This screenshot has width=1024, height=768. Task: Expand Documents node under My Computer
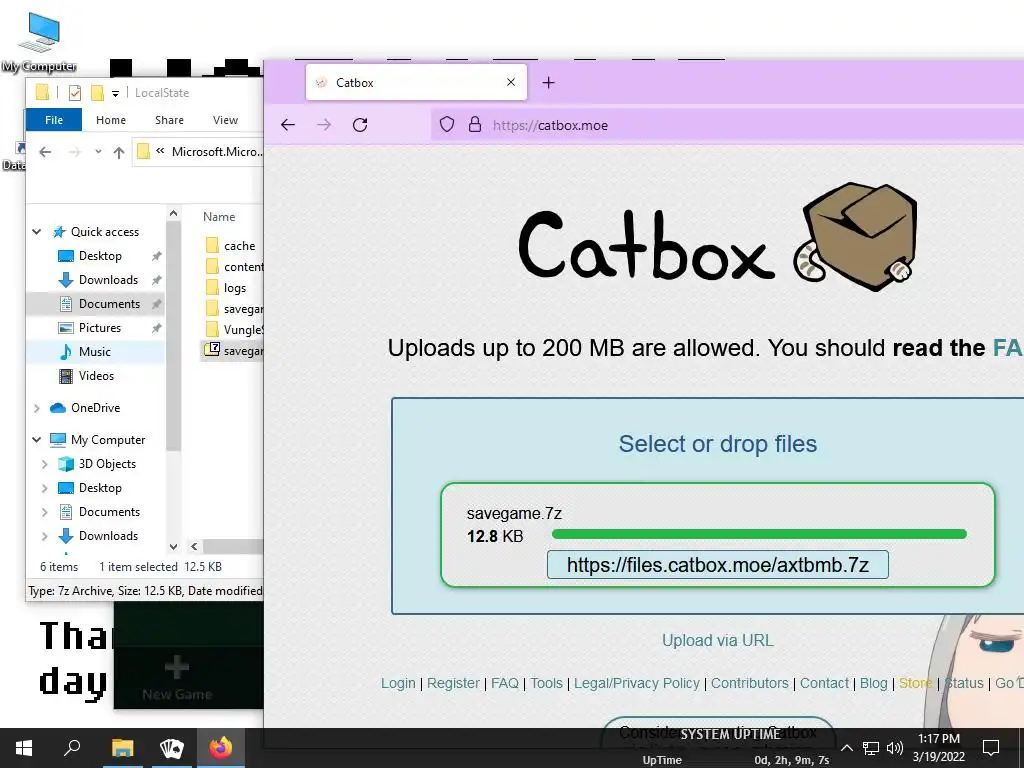[x=44, y=512]
